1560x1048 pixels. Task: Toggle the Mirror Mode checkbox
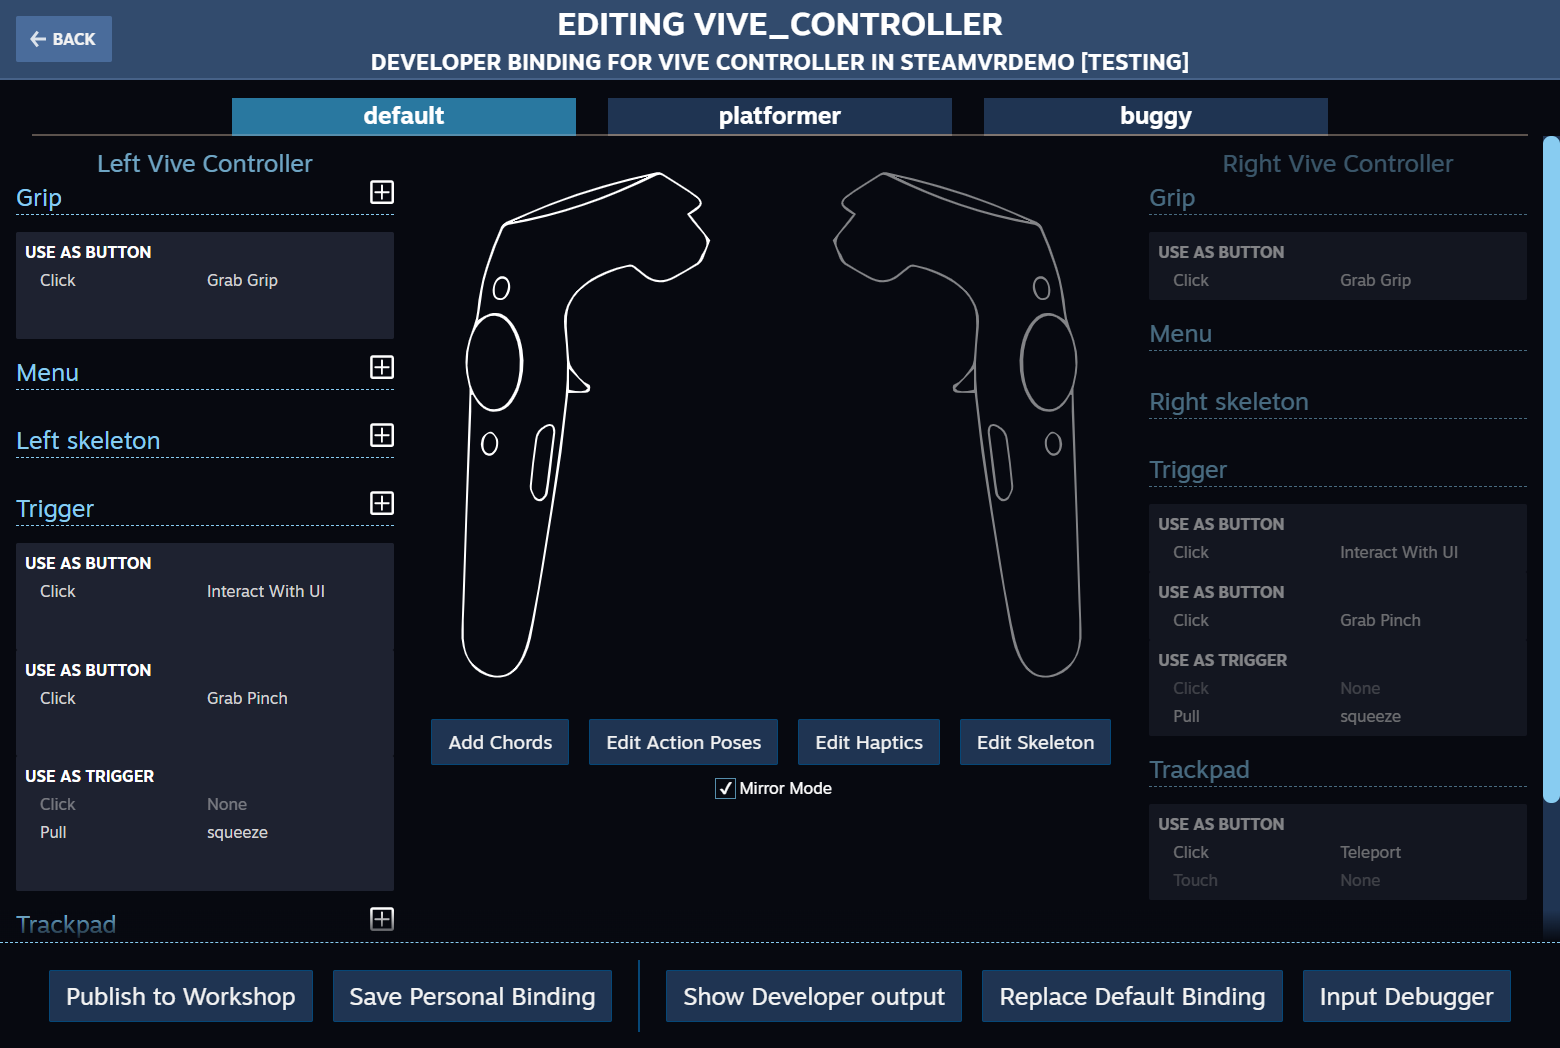click(x=726, y=788)
